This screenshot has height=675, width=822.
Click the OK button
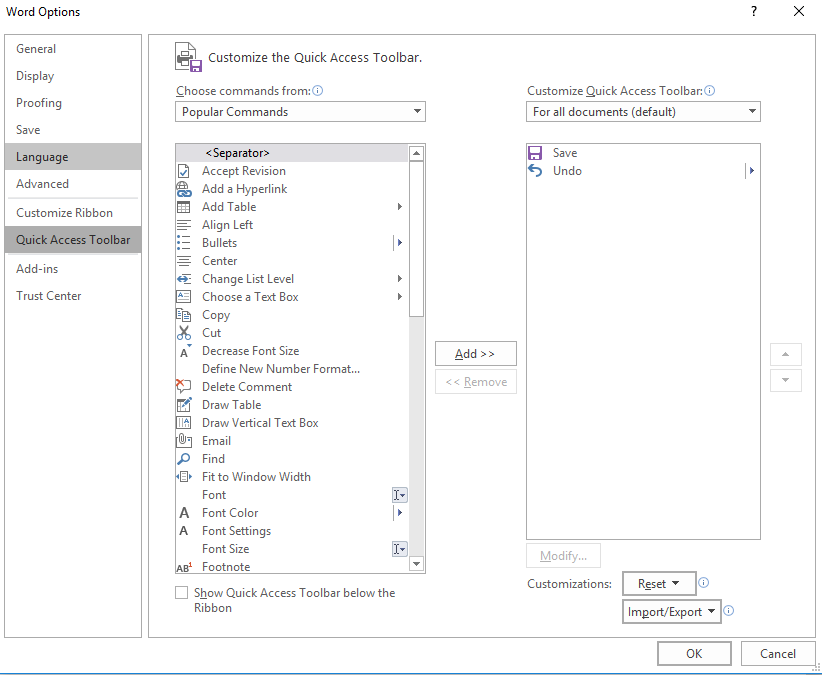694,654
